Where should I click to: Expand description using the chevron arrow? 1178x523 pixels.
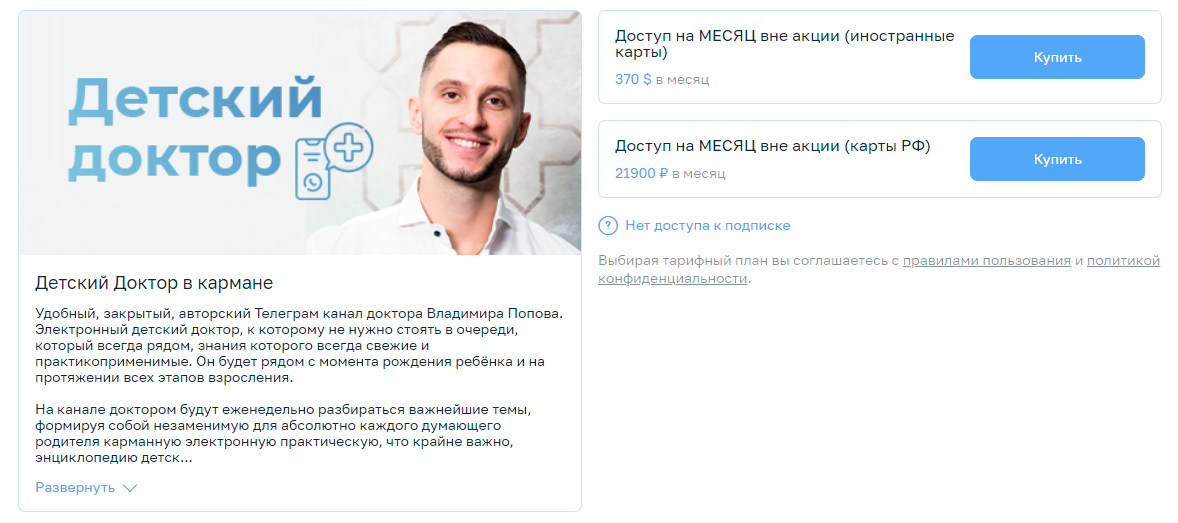tap(130, 488)
